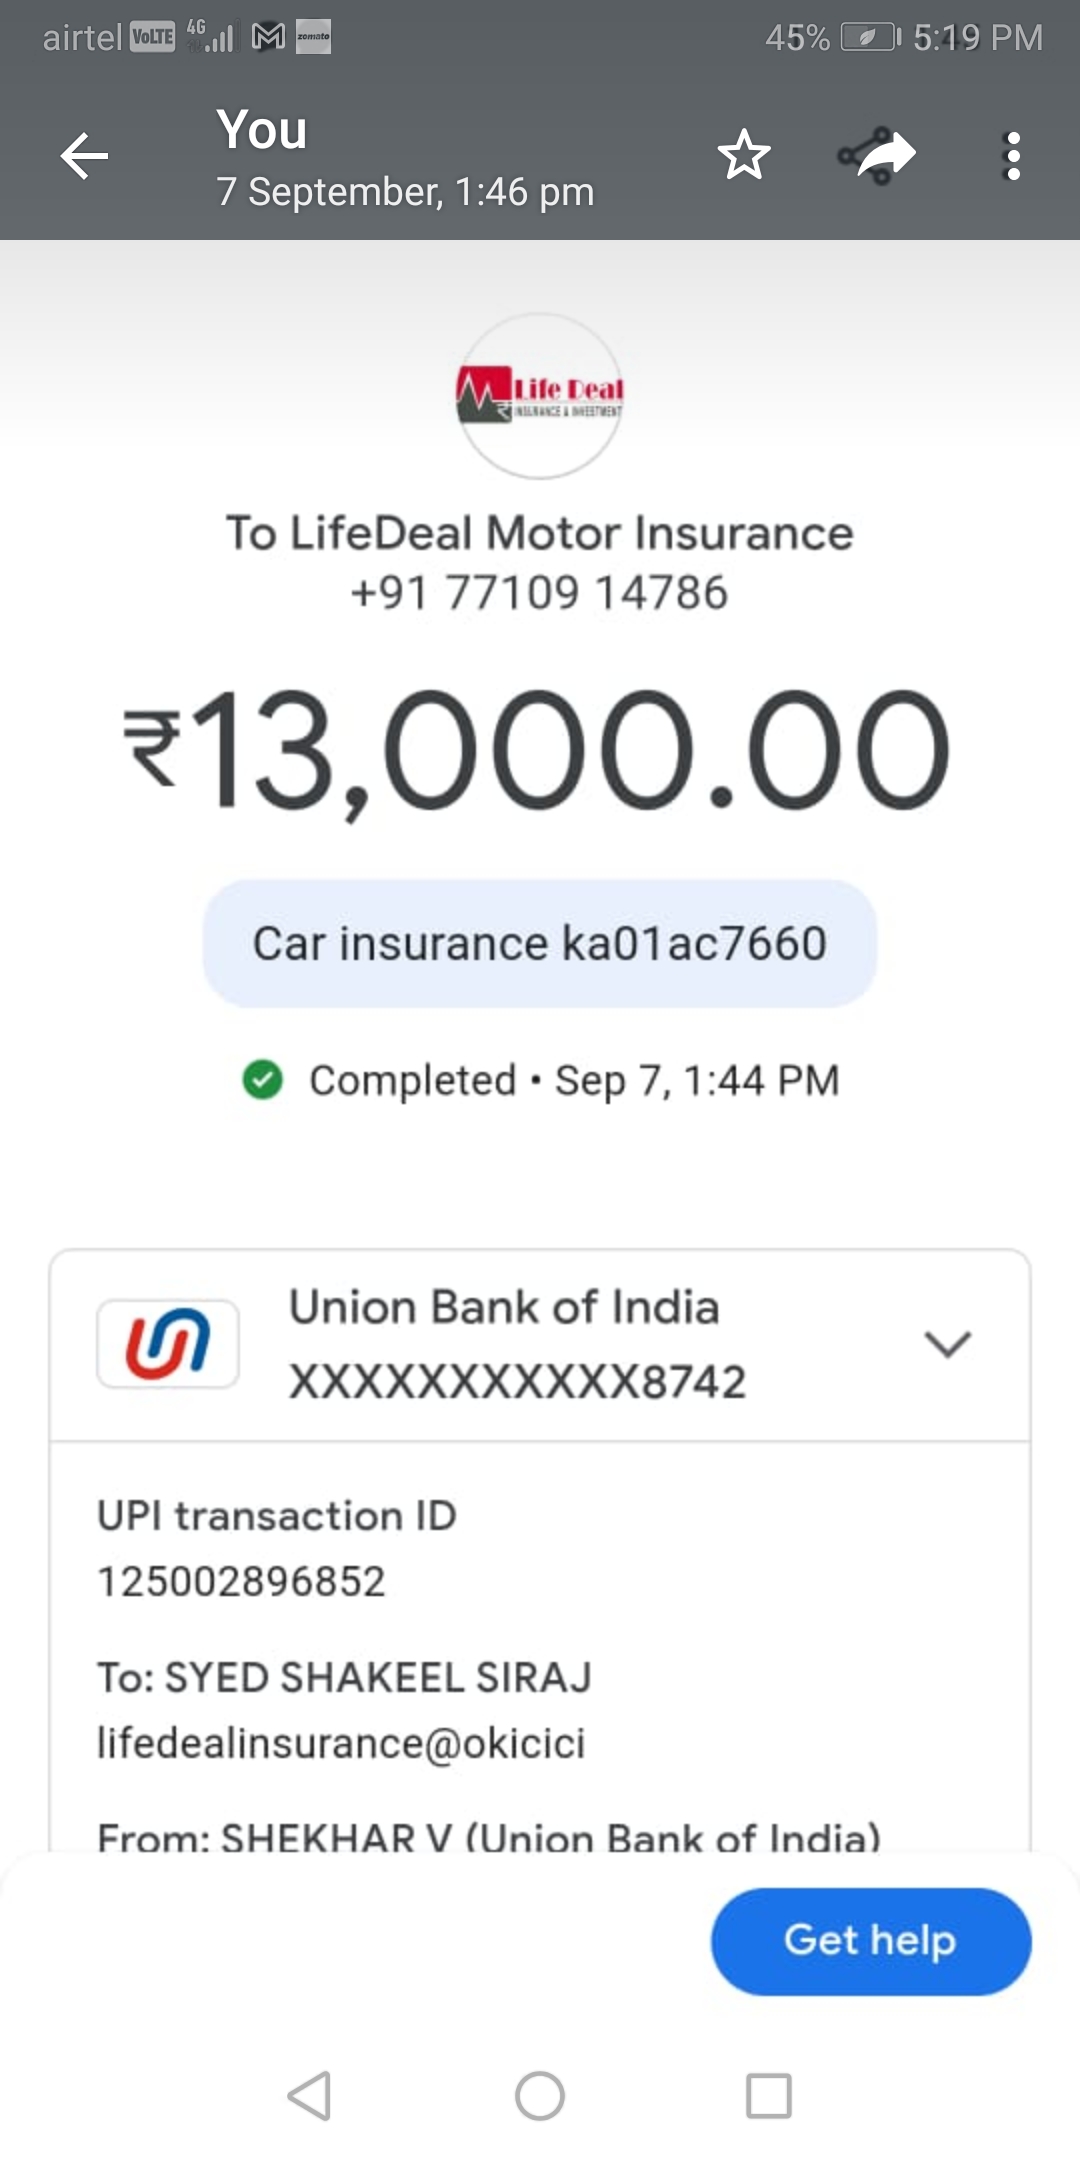The width and height of the screenshot is (1080, 2160).
Task: Tap the Car insurance ka01ac7660 note
Action: point(540,943)
